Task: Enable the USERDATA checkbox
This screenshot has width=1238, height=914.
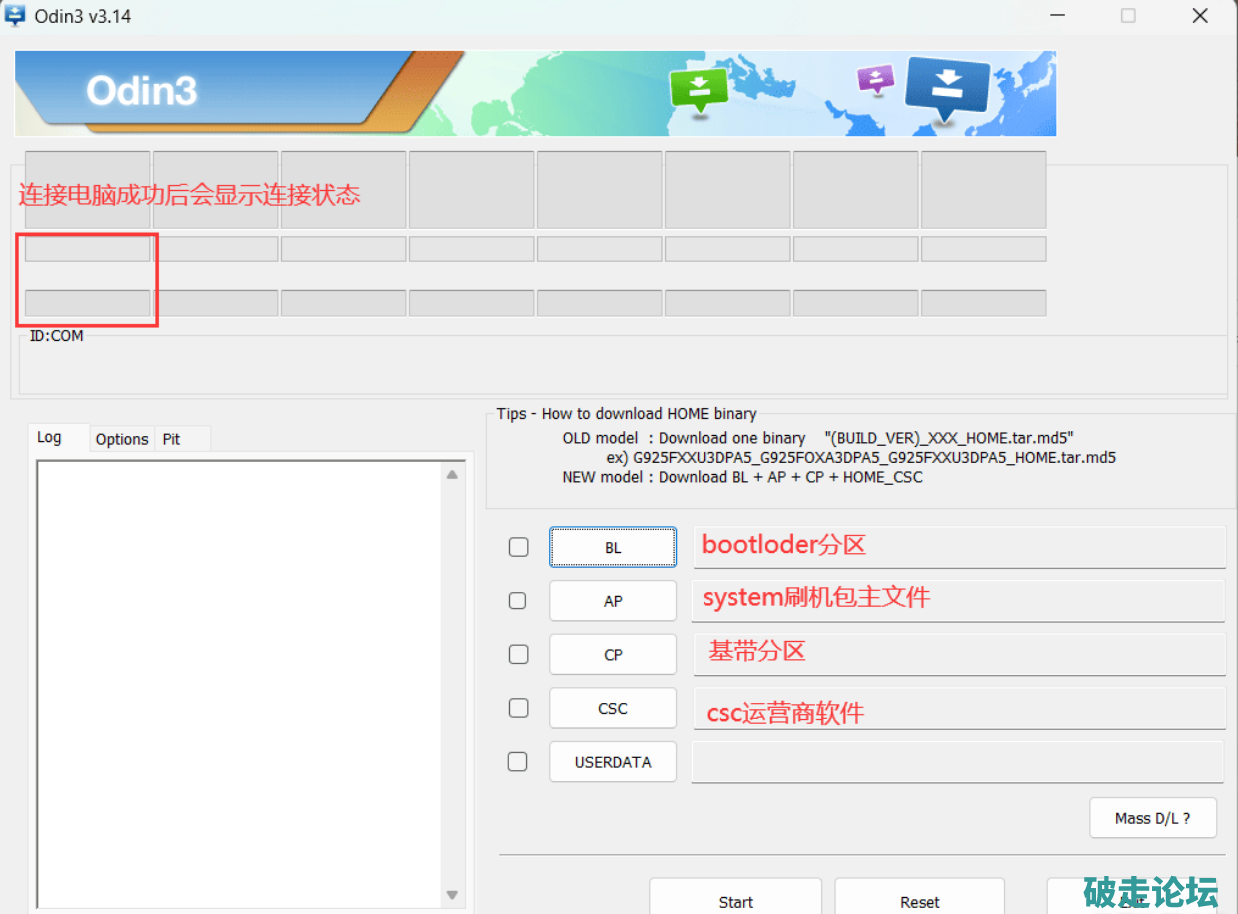Action: click(x=517, y=761)
